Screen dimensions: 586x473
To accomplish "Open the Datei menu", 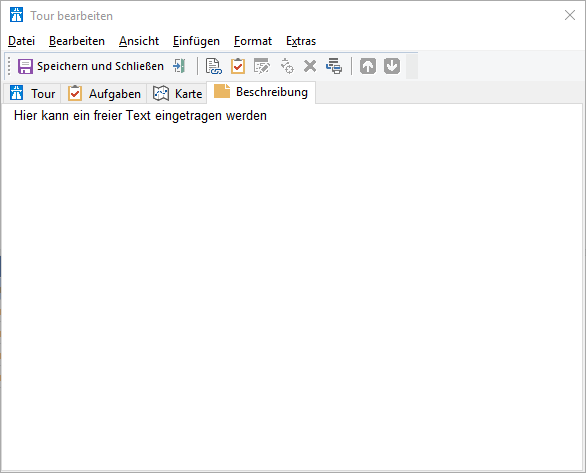I will [21, 41].
